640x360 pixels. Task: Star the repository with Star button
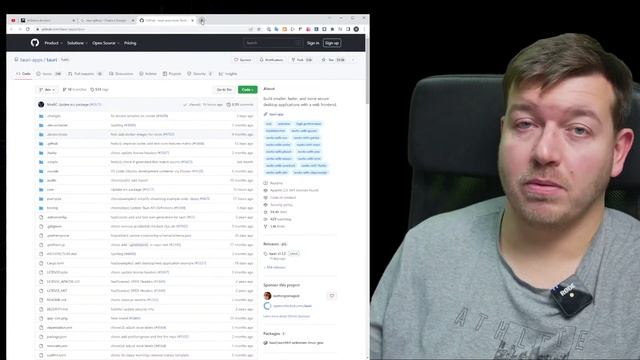click(x=333, y=60)
